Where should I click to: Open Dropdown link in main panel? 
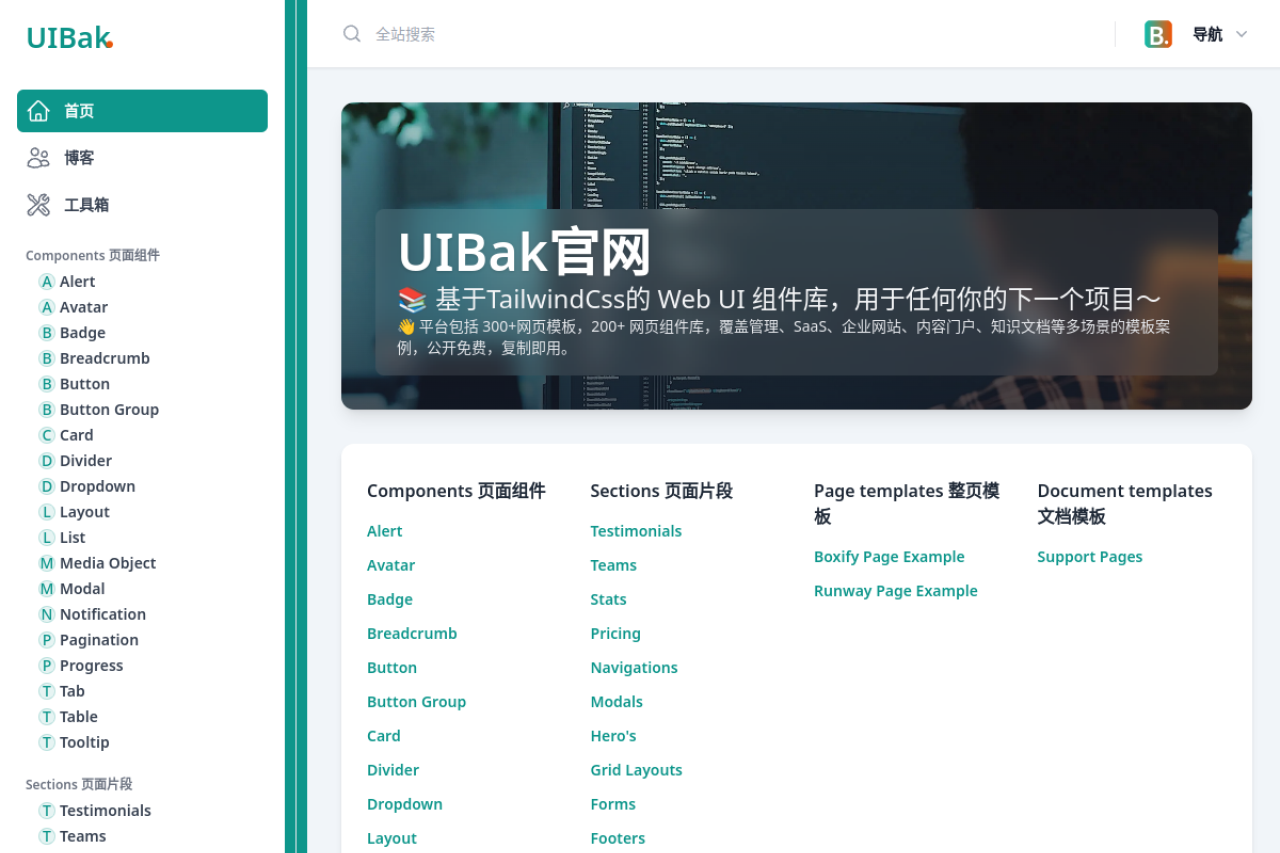point(405,804)
